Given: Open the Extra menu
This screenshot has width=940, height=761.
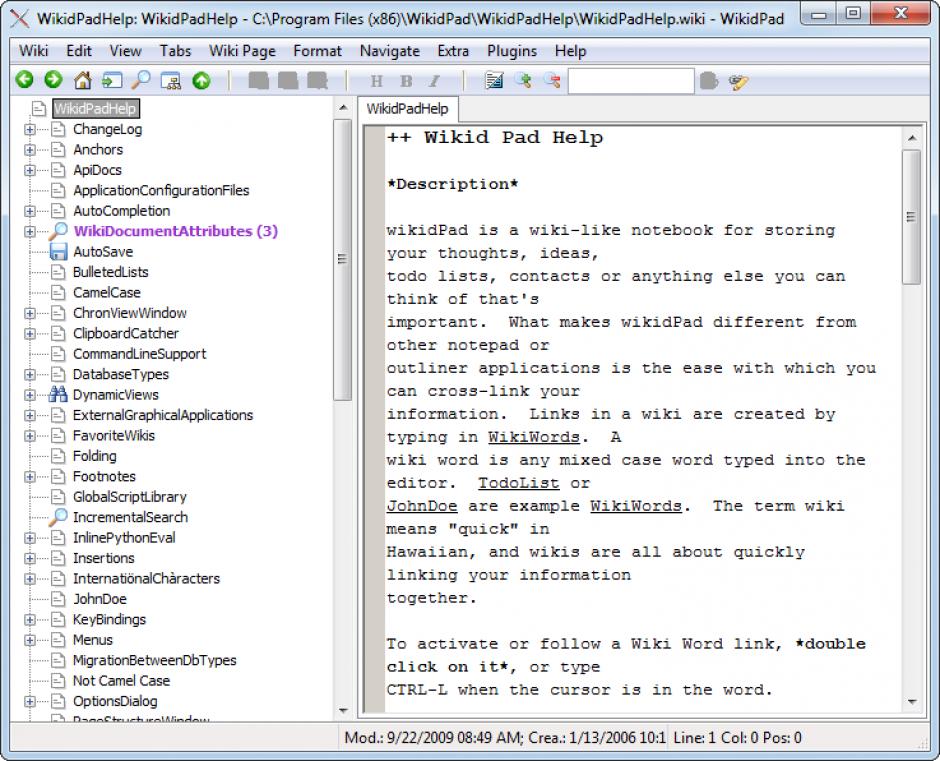Looking at the screenshot, I should point(453,51).
